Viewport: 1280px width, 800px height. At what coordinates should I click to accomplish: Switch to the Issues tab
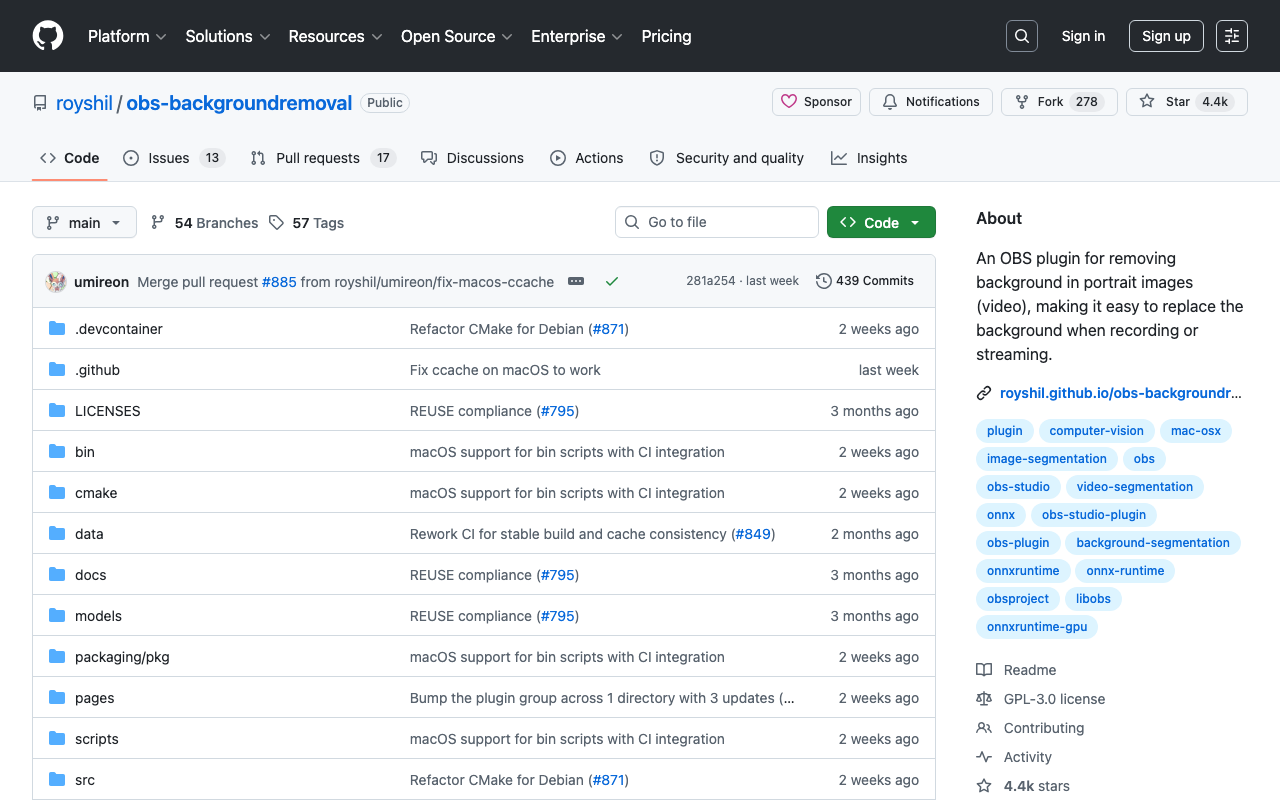[x=174, y=158]
